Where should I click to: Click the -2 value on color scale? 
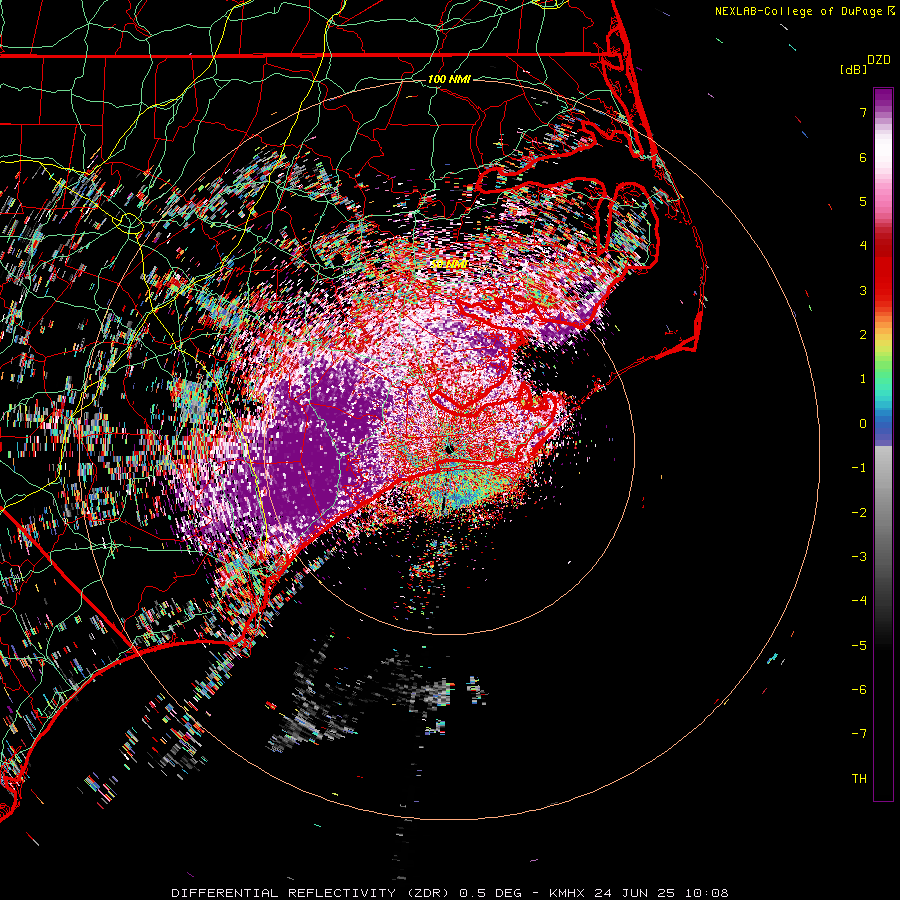click(859, 513)
